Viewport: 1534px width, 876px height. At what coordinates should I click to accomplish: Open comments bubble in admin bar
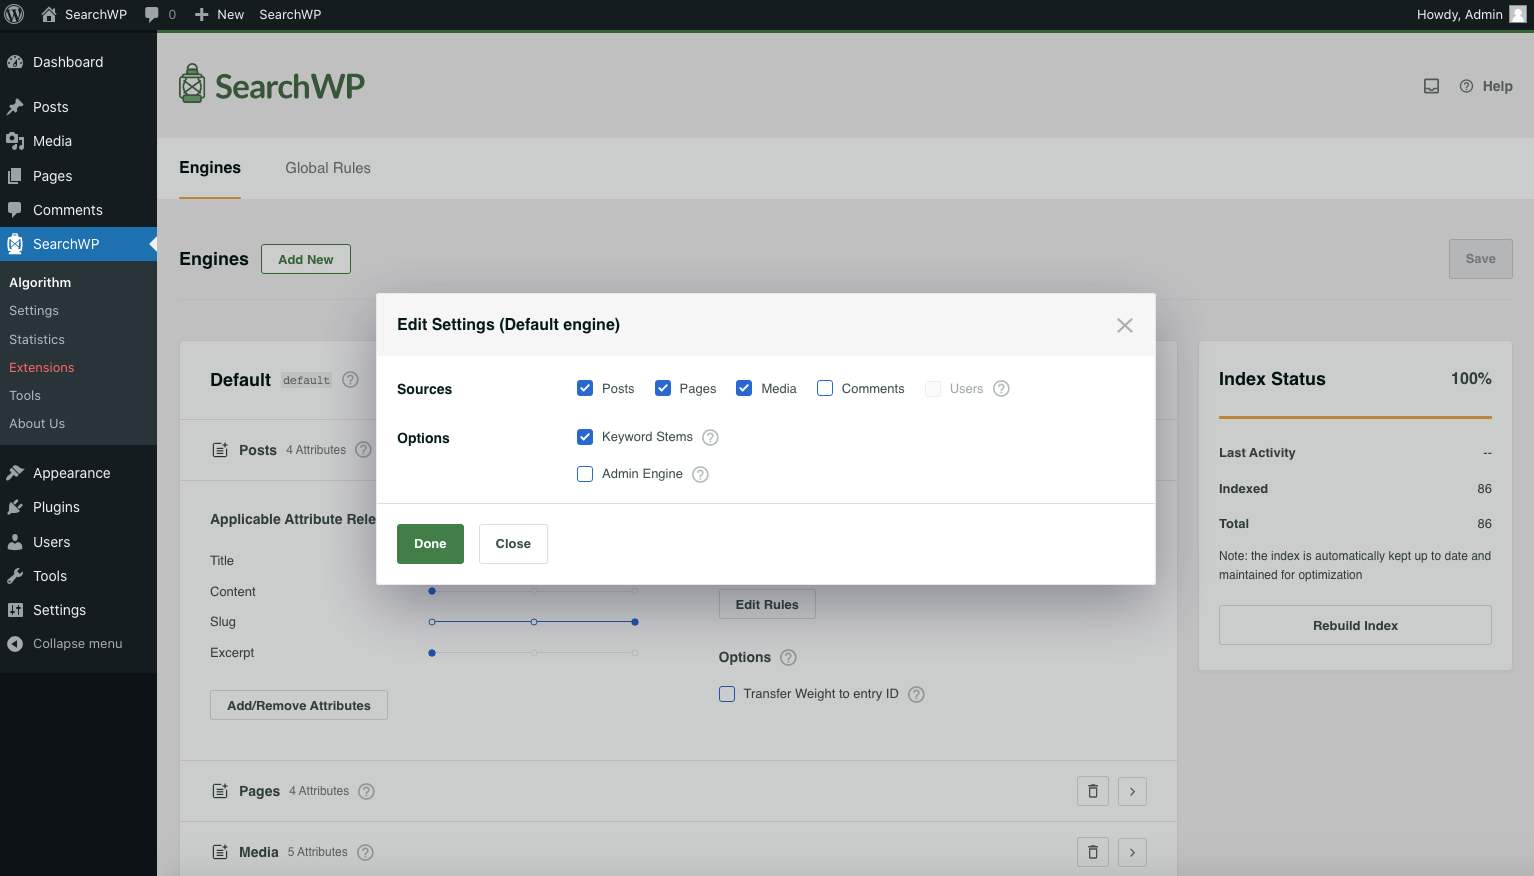coord(160,14)
